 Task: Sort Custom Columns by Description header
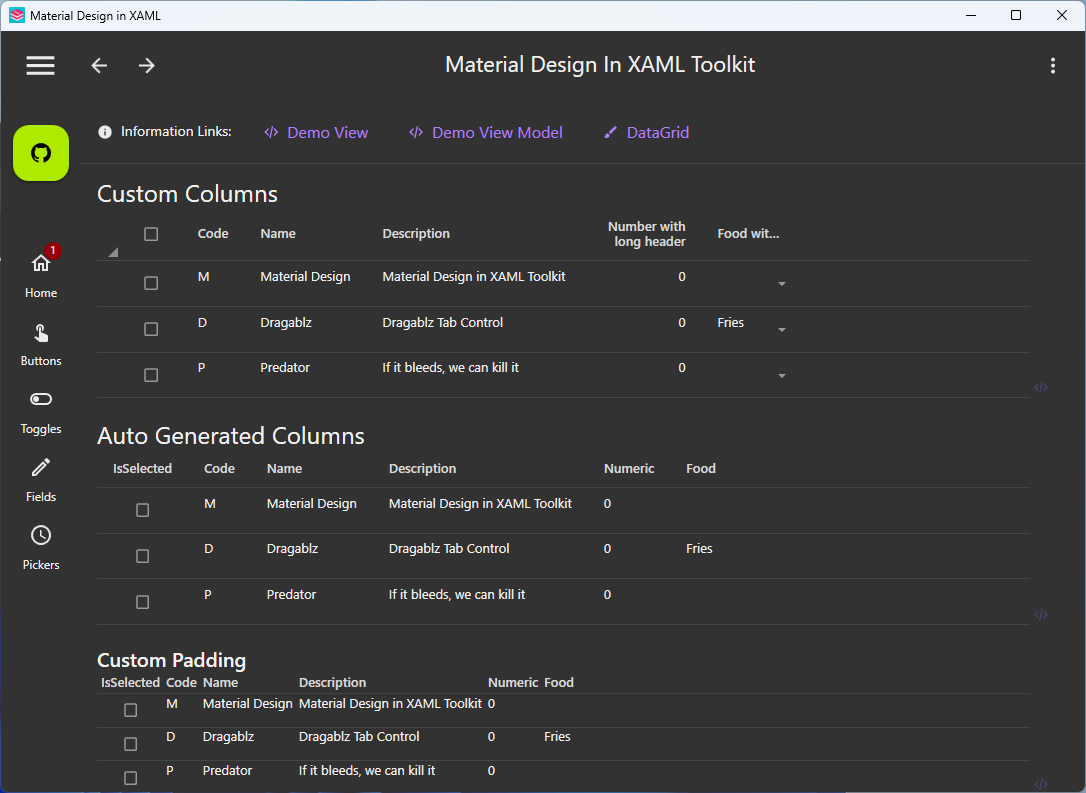tap(416, 233)
